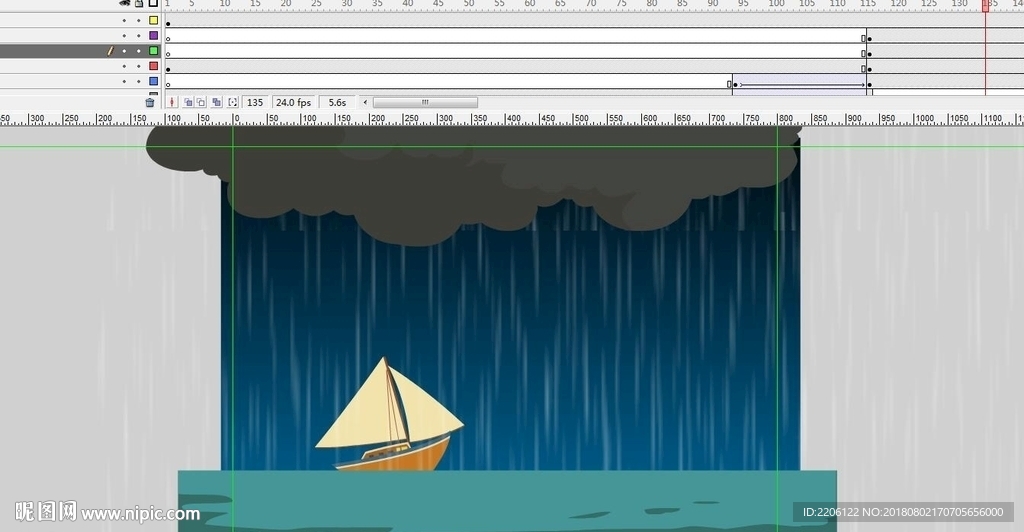Toggle lock dot of the blue layer
1024x532 pixels.
point(138,81)
